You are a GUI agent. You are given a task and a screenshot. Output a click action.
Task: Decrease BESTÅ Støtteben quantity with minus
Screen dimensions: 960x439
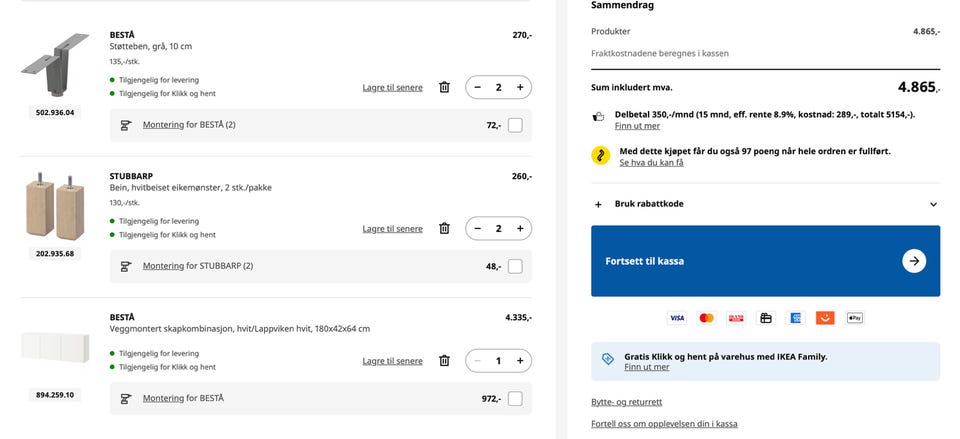[x=478, y=87]
